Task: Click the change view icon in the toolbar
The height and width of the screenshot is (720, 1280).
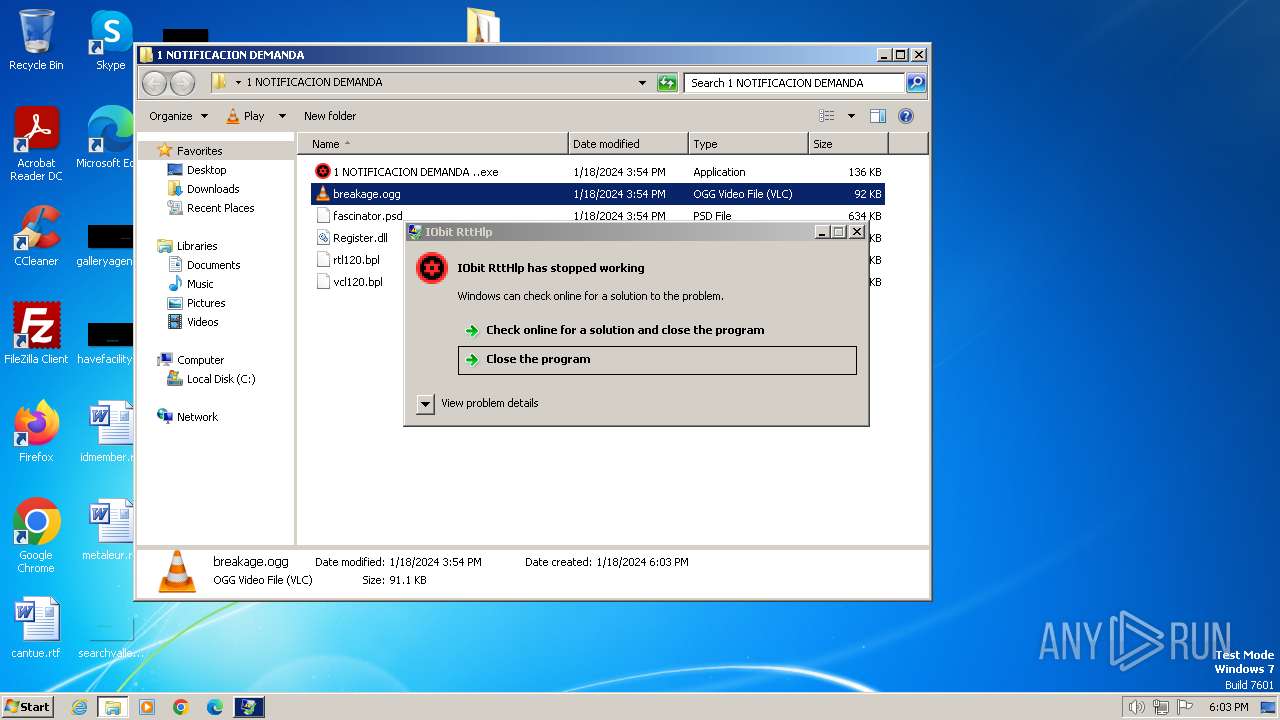Action: (x=827, y=116)
